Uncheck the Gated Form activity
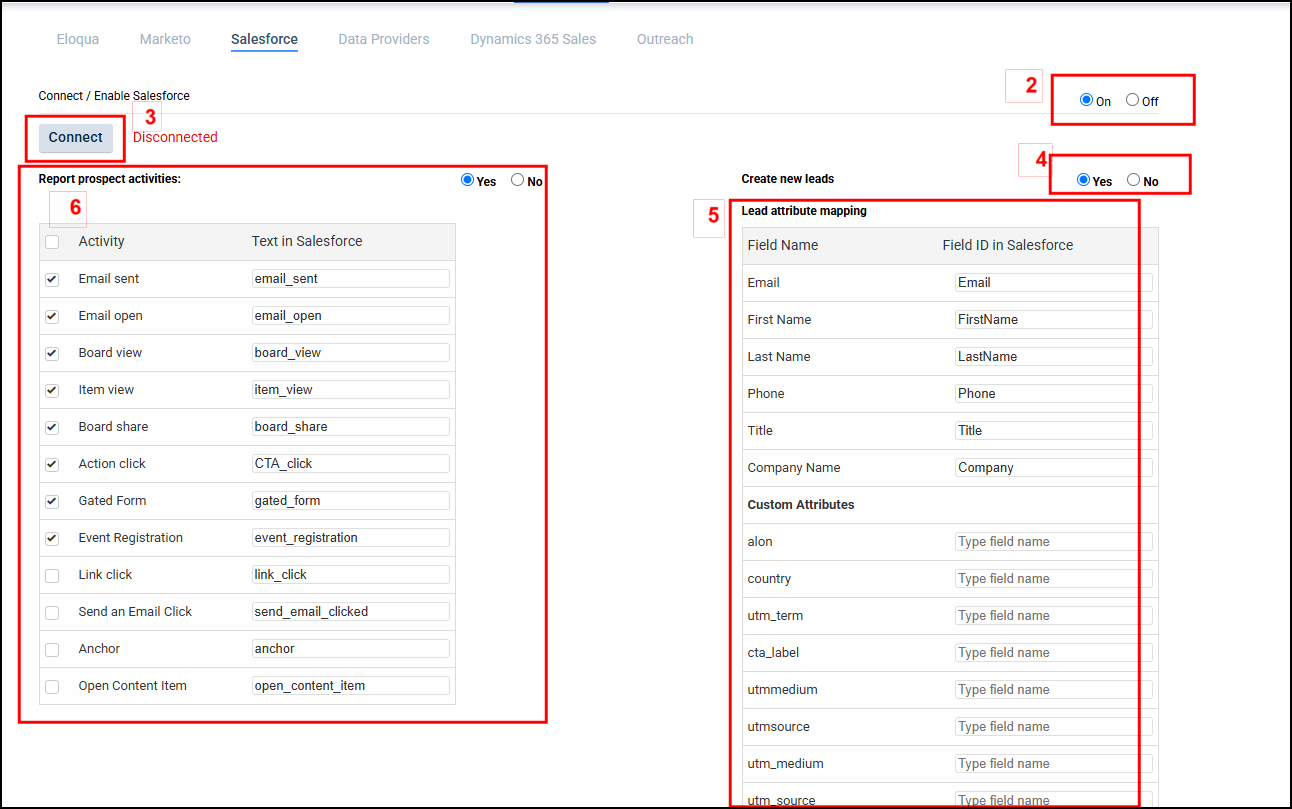 [52, 501]
